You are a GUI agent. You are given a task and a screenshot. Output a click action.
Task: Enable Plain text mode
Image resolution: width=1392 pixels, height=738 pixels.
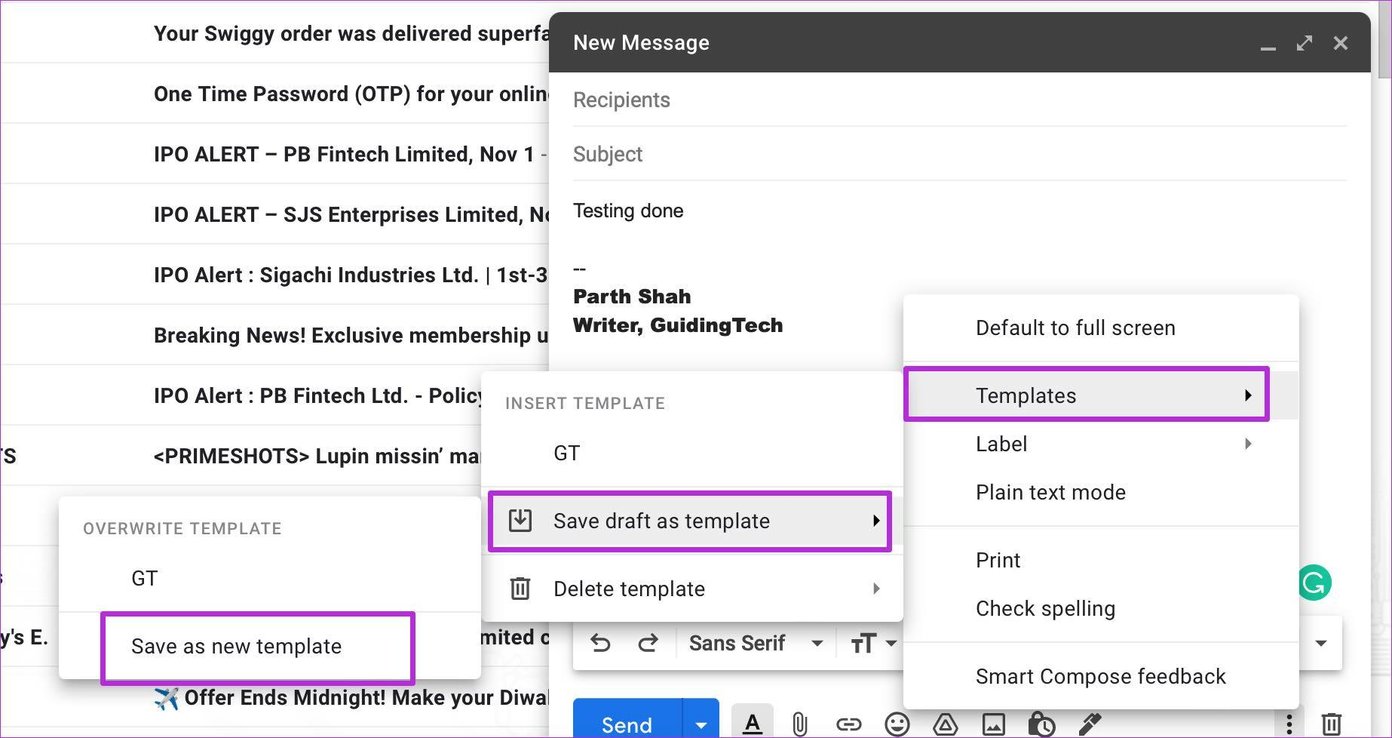(1050, 492)
